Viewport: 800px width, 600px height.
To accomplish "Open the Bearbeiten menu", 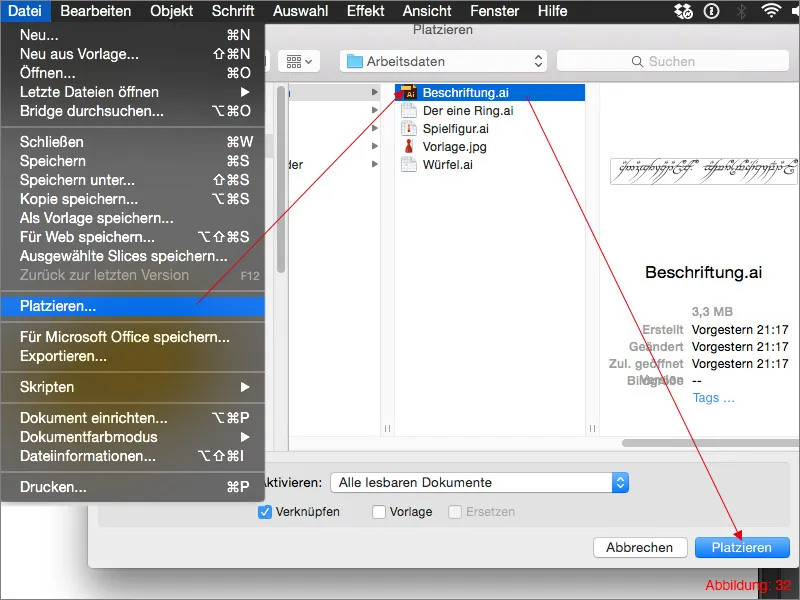I will click(95, 11).
